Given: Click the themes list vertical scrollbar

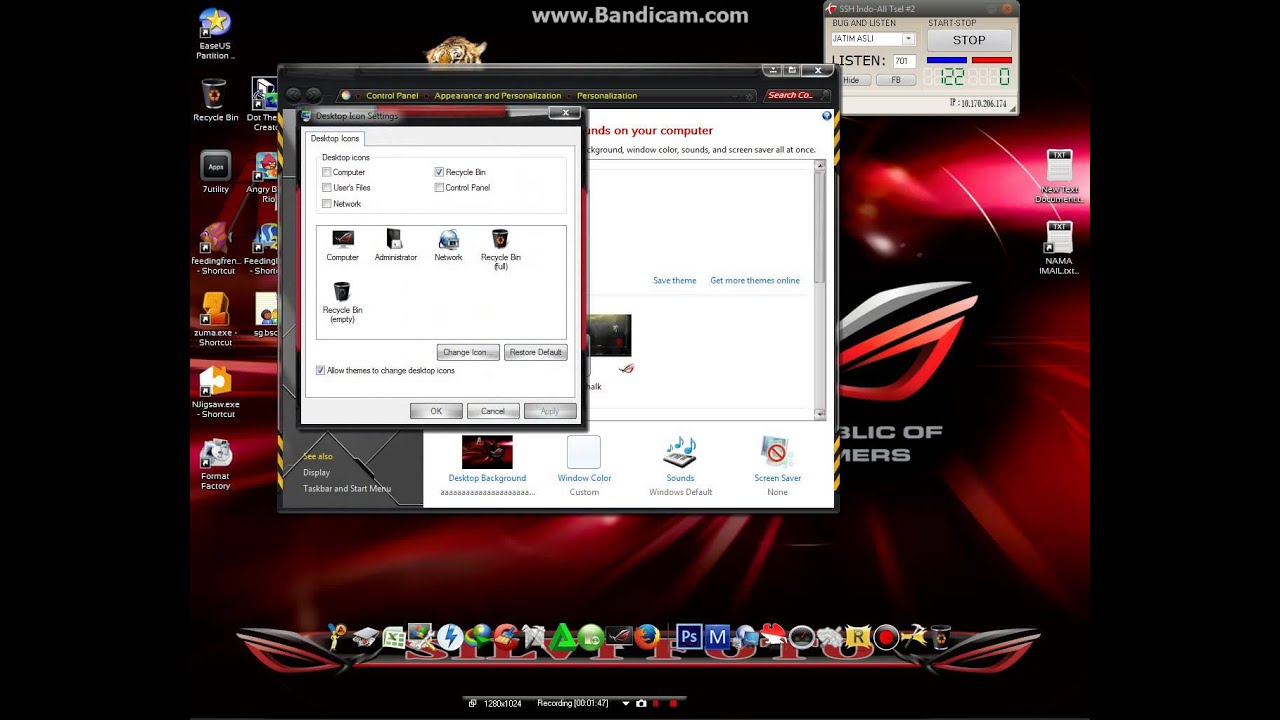Looking at the screenshot, I should (820, 290).
